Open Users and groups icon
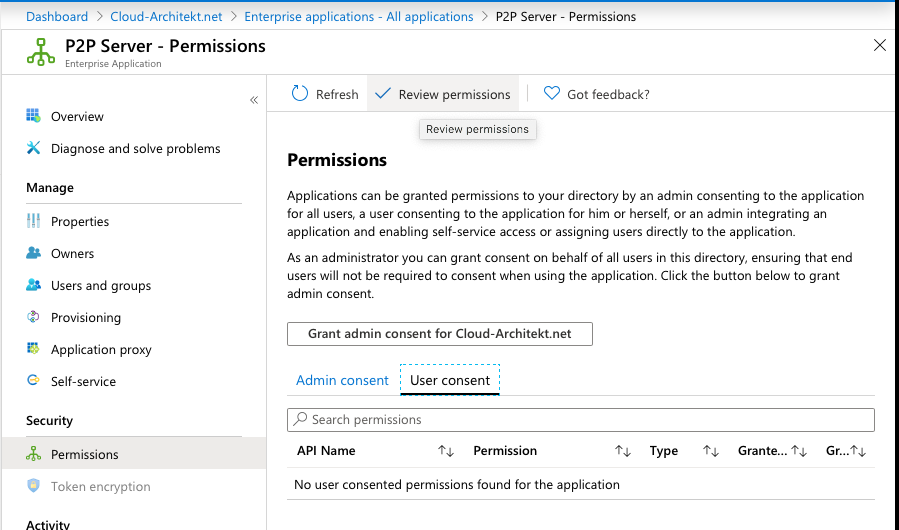 point(33,285)
